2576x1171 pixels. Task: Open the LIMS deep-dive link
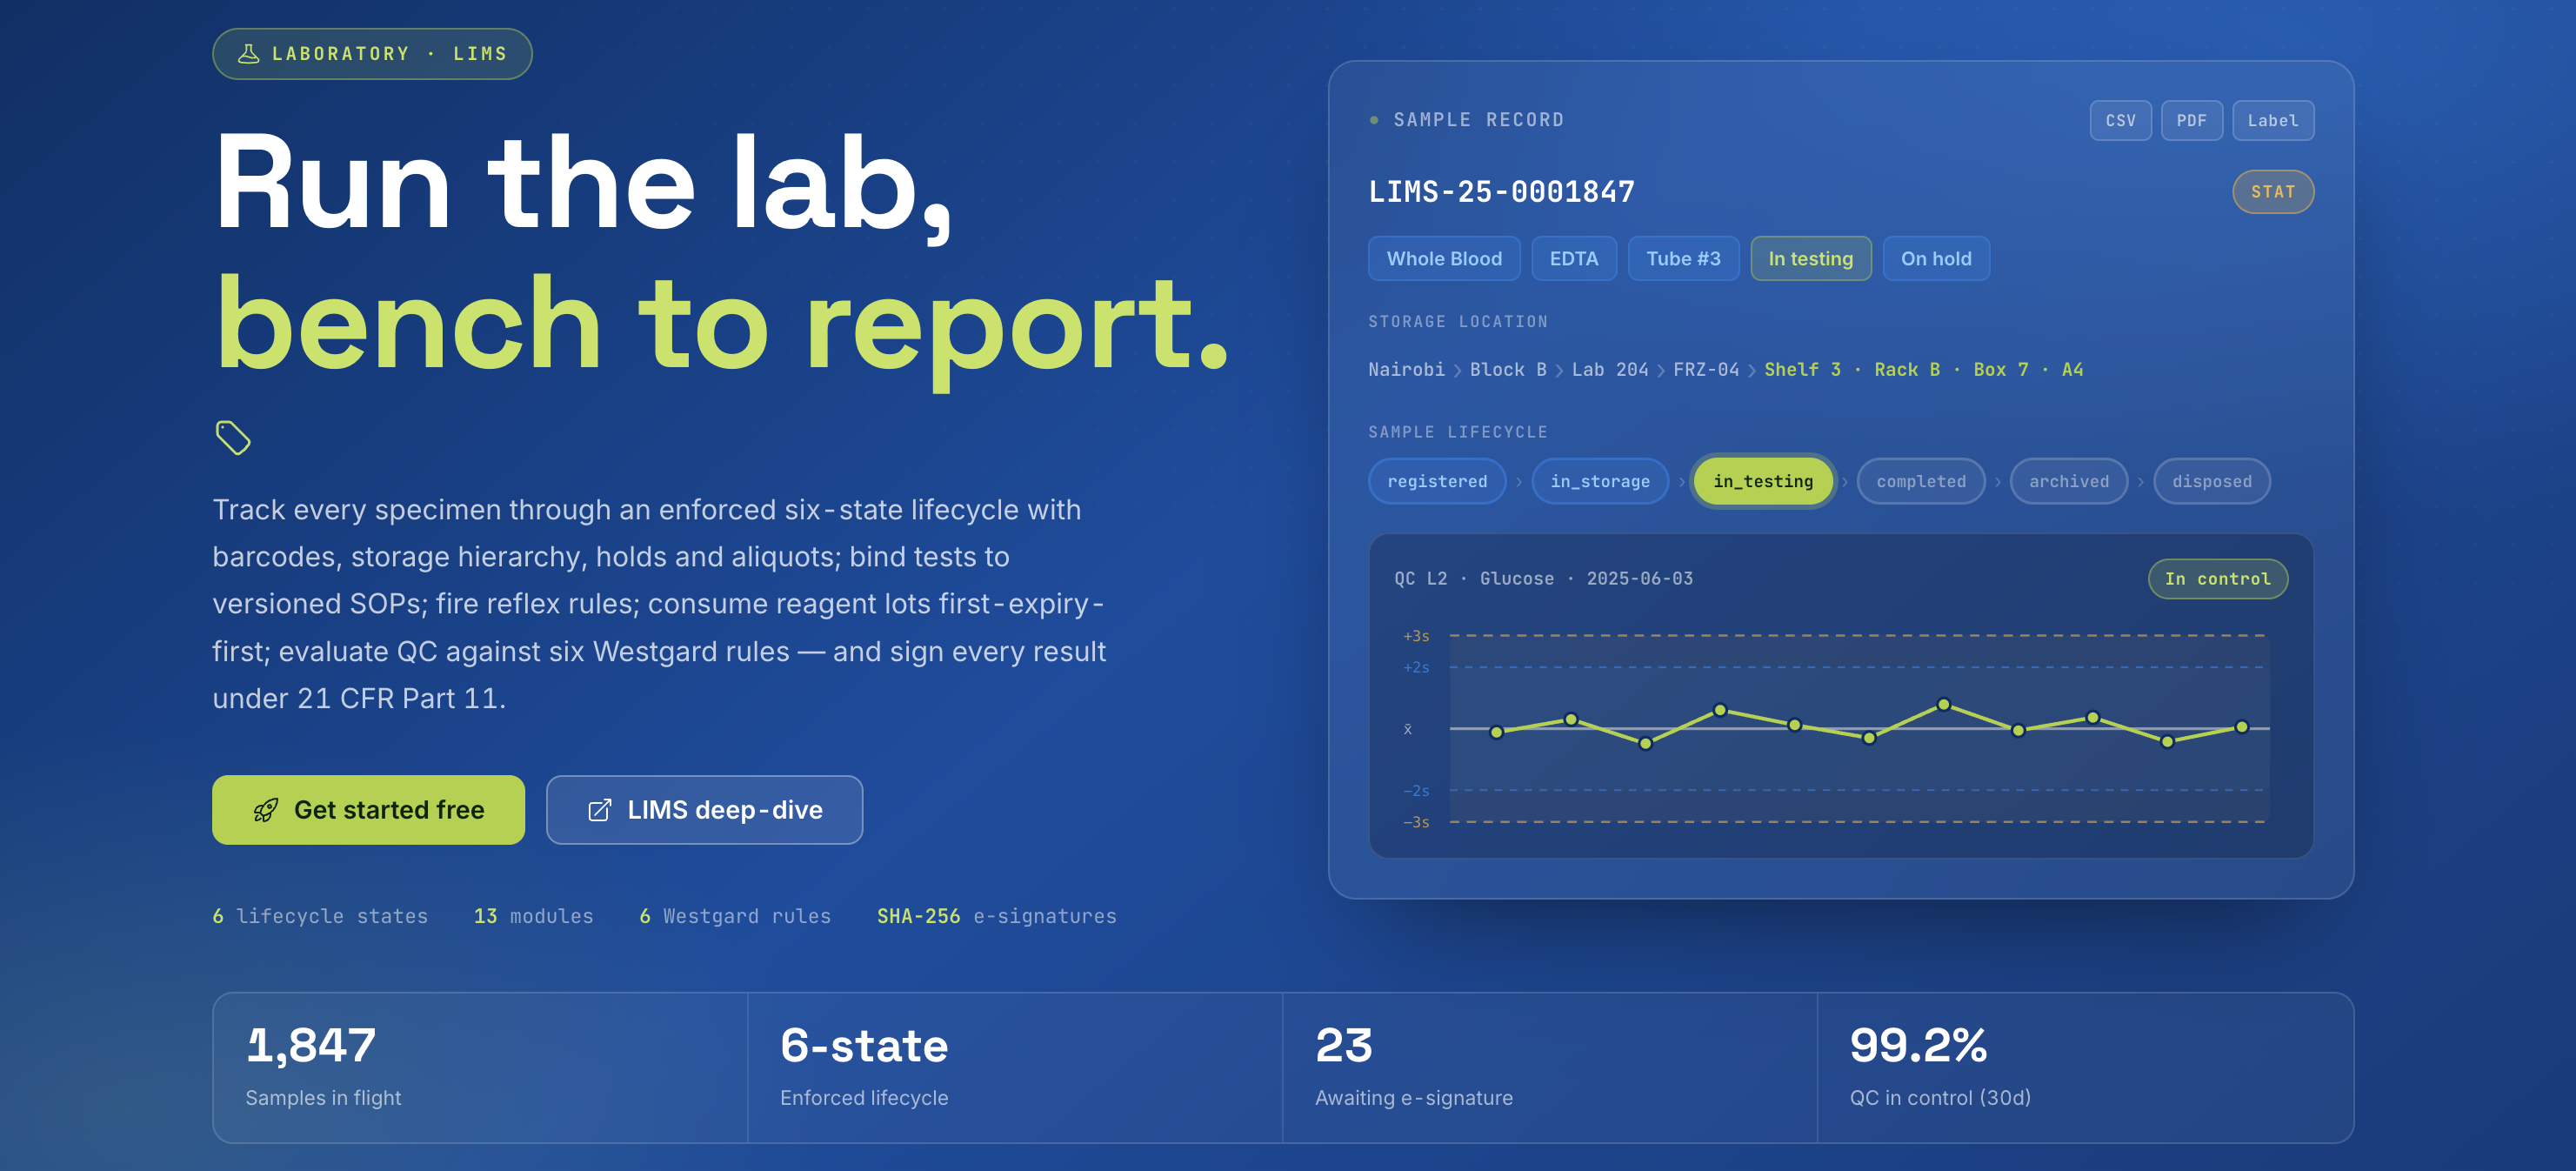click(704, 810)
